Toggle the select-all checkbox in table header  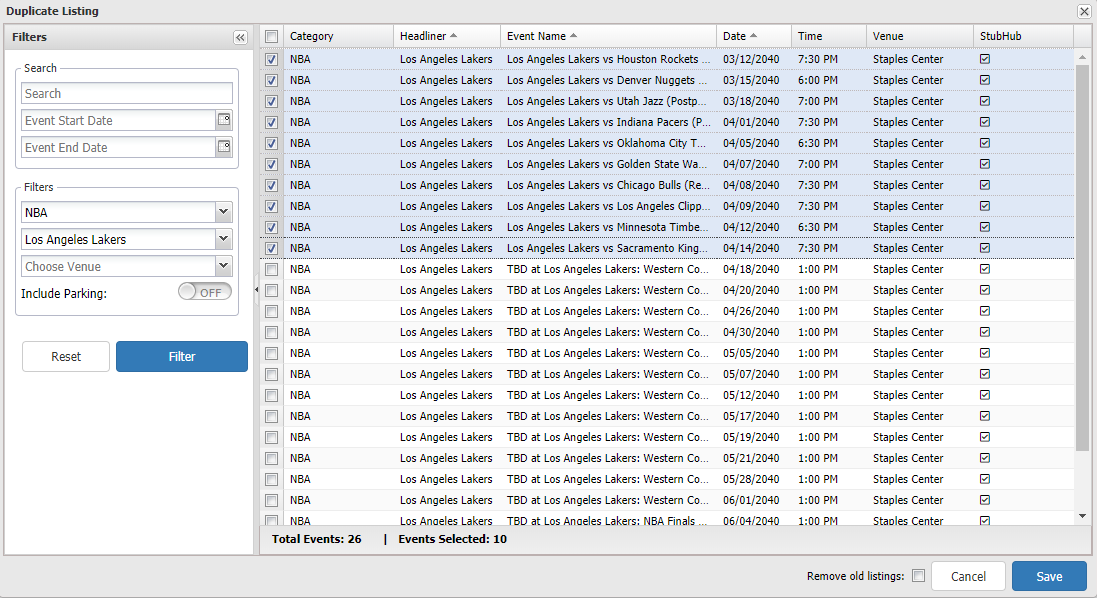271,36
